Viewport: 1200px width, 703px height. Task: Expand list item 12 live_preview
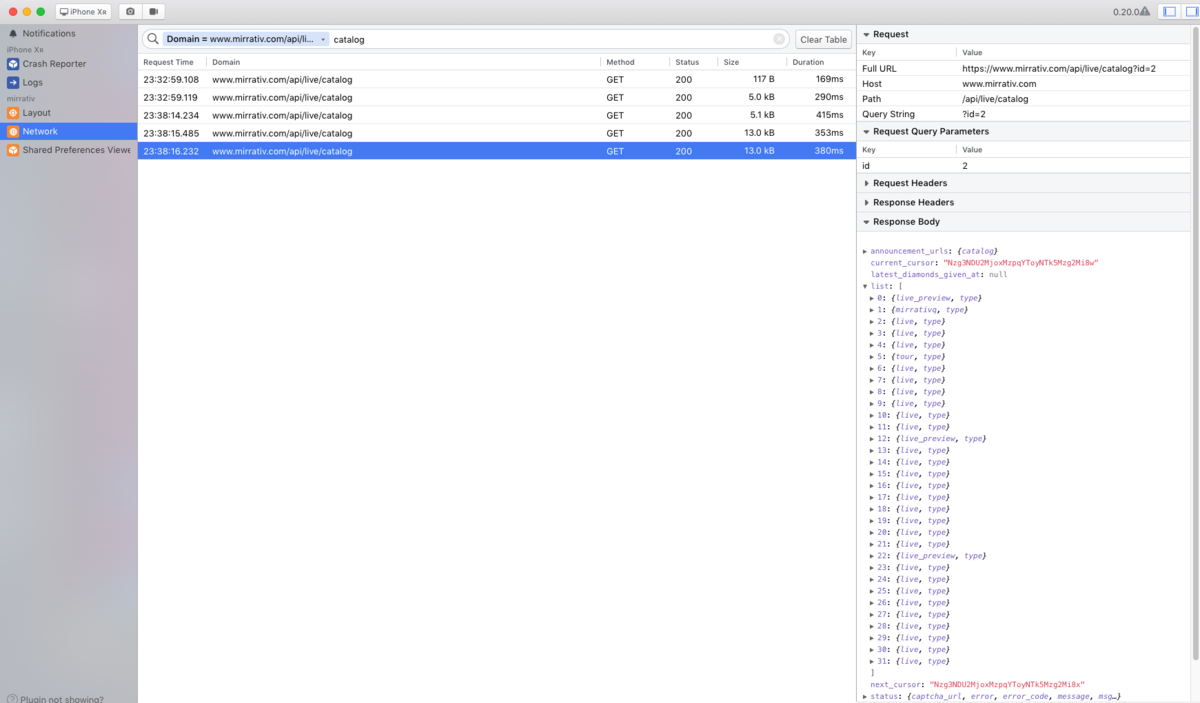pos(872,439)
